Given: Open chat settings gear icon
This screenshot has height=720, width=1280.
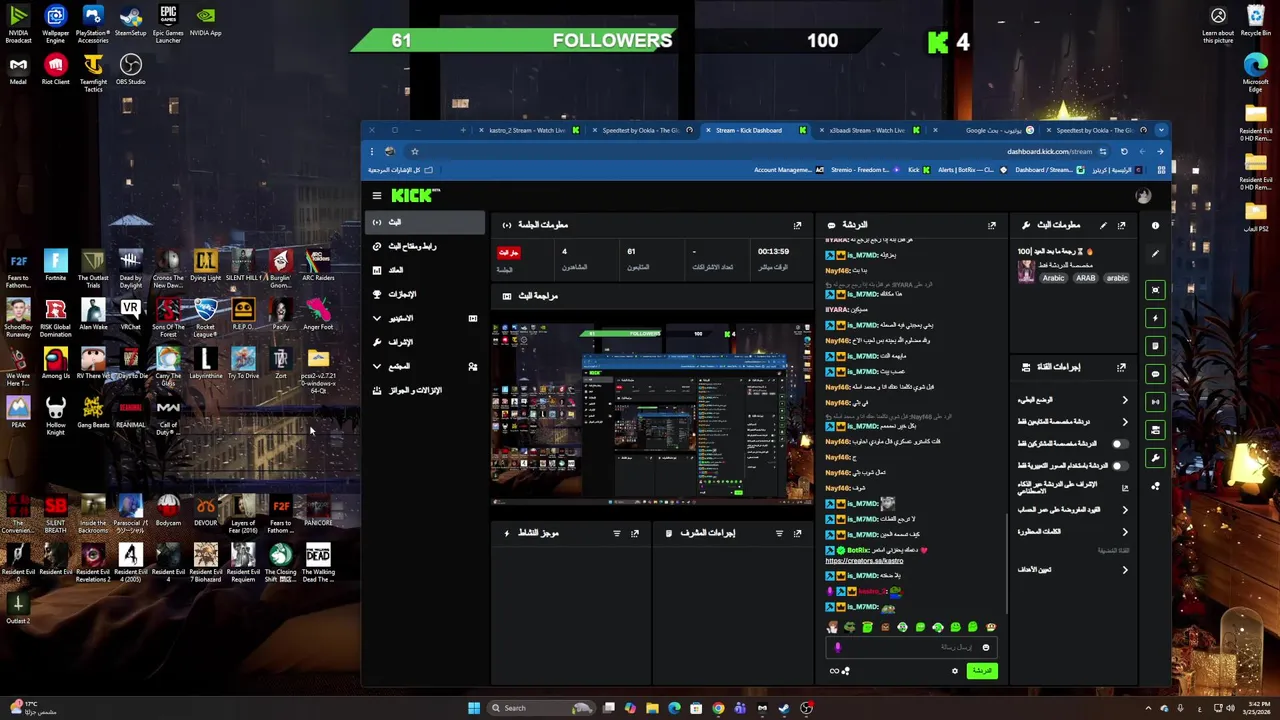Looking at the screenshot, I should point(954,671).
